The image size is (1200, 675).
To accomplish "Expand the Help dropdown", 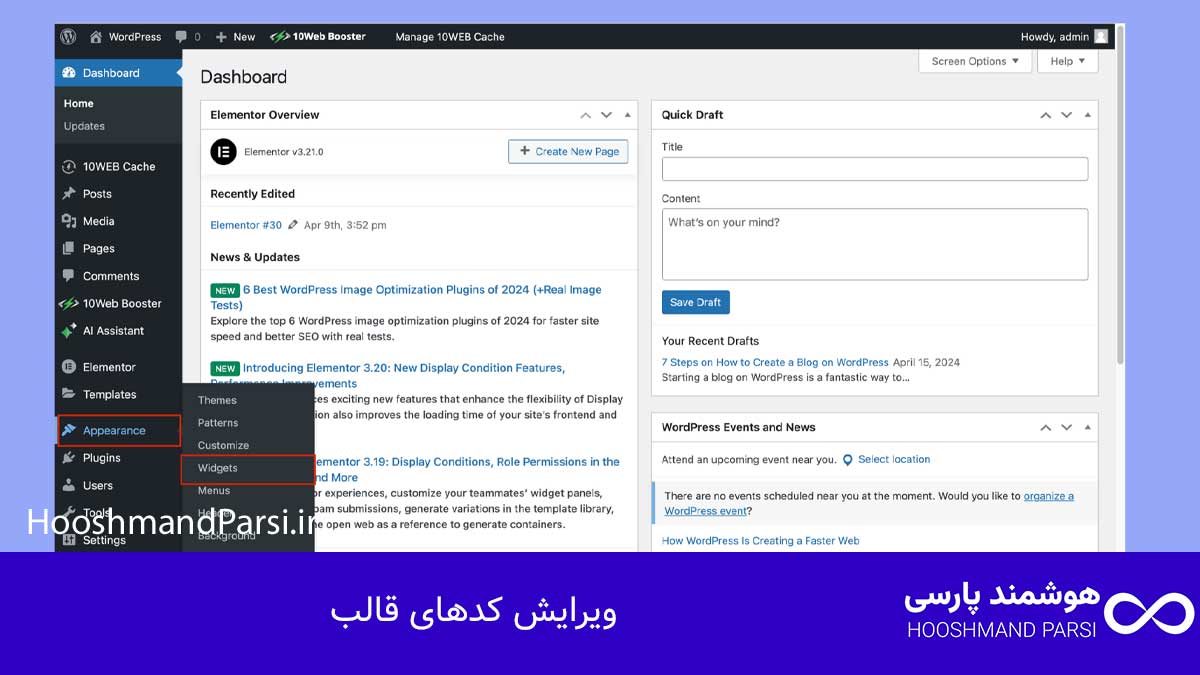I will [1068, 61].
